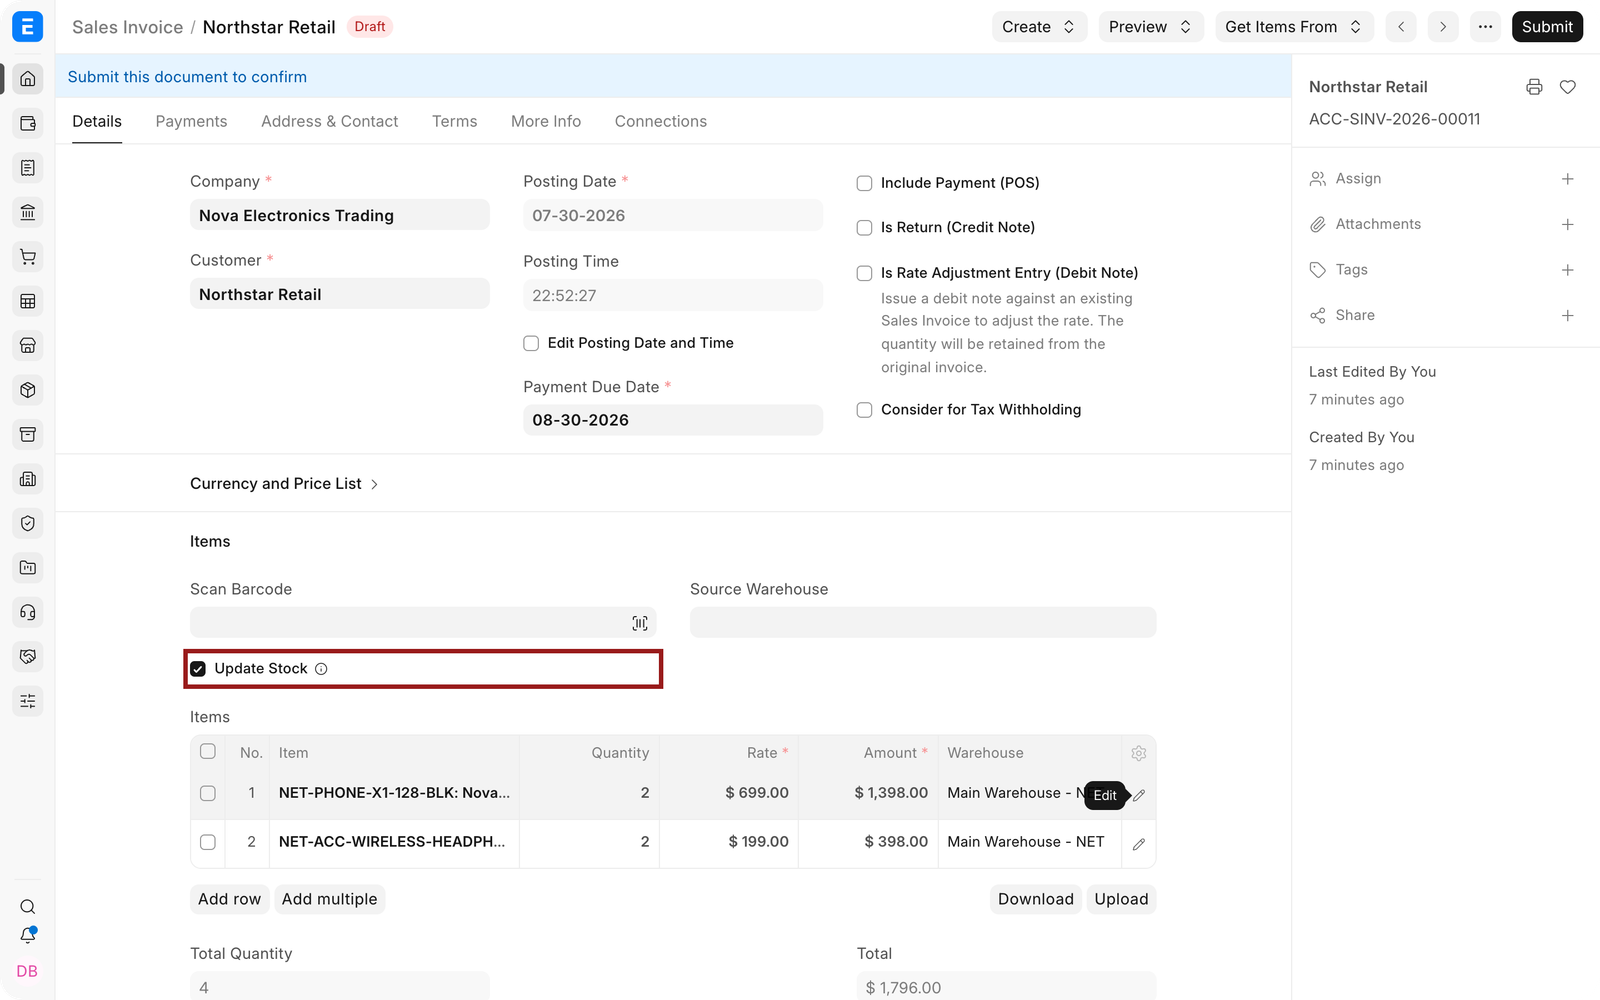
Task: Switch to Address & Contact tab
Action: (x=329, y=121)
